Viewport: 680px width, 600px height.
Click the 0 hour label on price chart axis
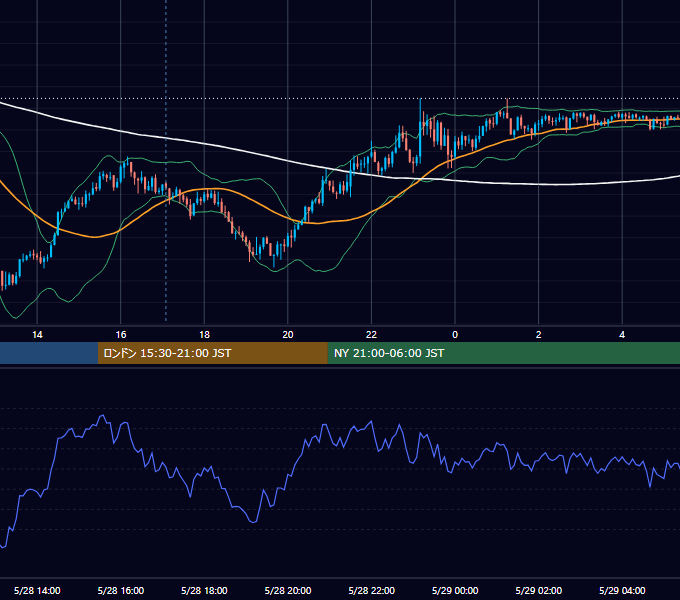click(455, 335)
